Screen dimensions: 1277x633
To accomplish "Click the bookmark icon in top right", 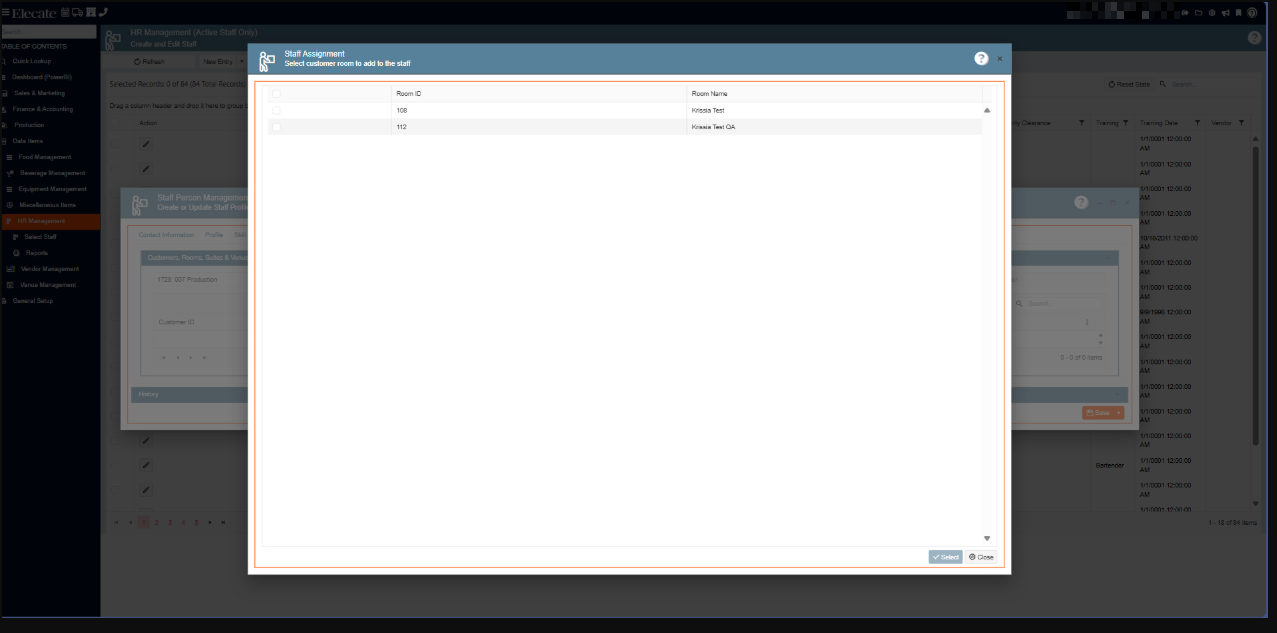I will [x=1238, y=13].
